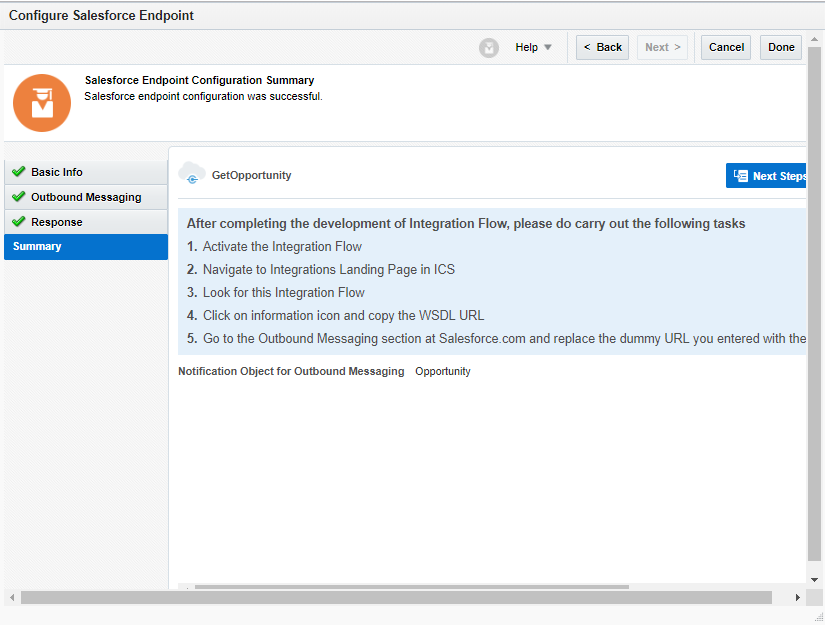Image resolution: width=825 pixels, height=625 pixels.
Task: Click the disabled Next button
Action: point(662,47)
